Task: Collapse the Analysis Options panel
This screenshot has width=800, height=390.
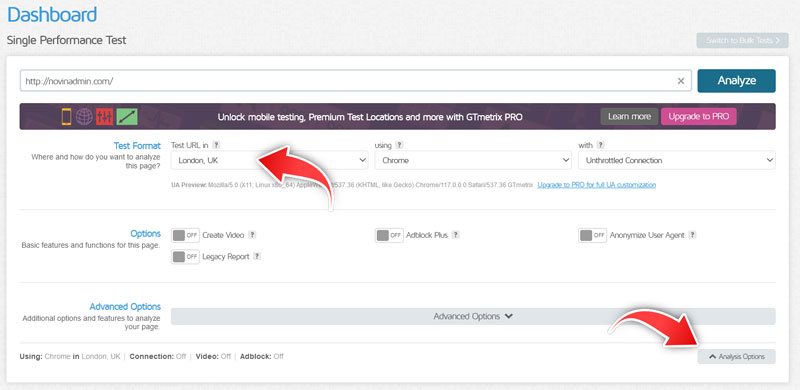Action: 736,357
